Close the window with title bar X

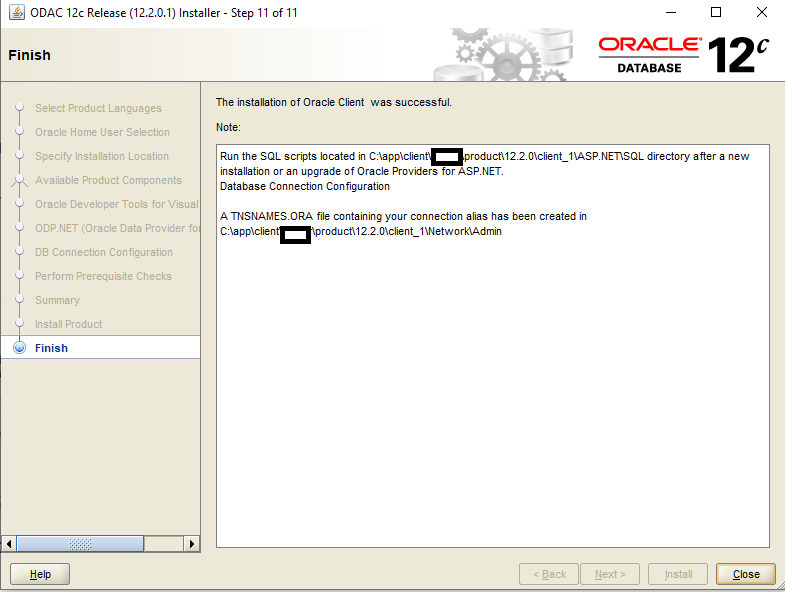point(761,13)
